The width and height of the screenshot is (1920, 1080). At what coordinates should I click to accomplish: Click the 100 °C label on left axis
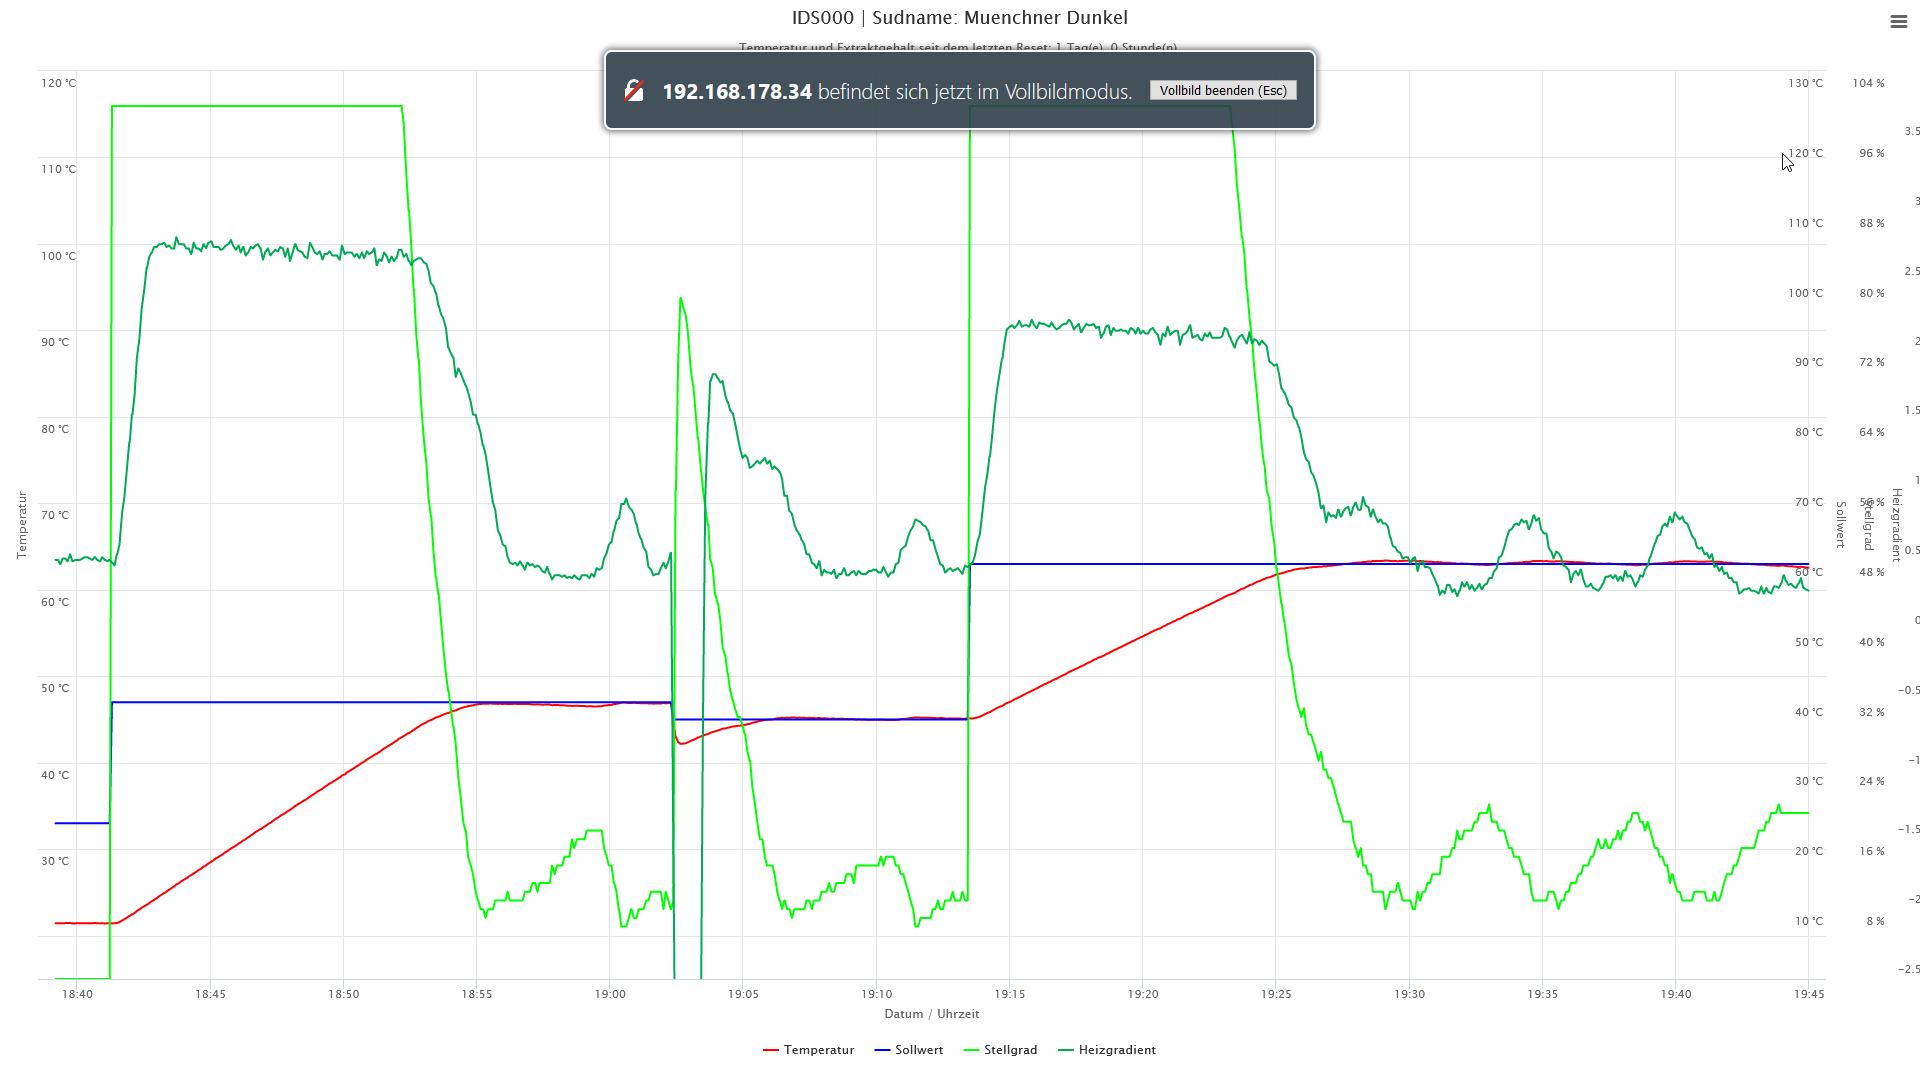(58, 256)
